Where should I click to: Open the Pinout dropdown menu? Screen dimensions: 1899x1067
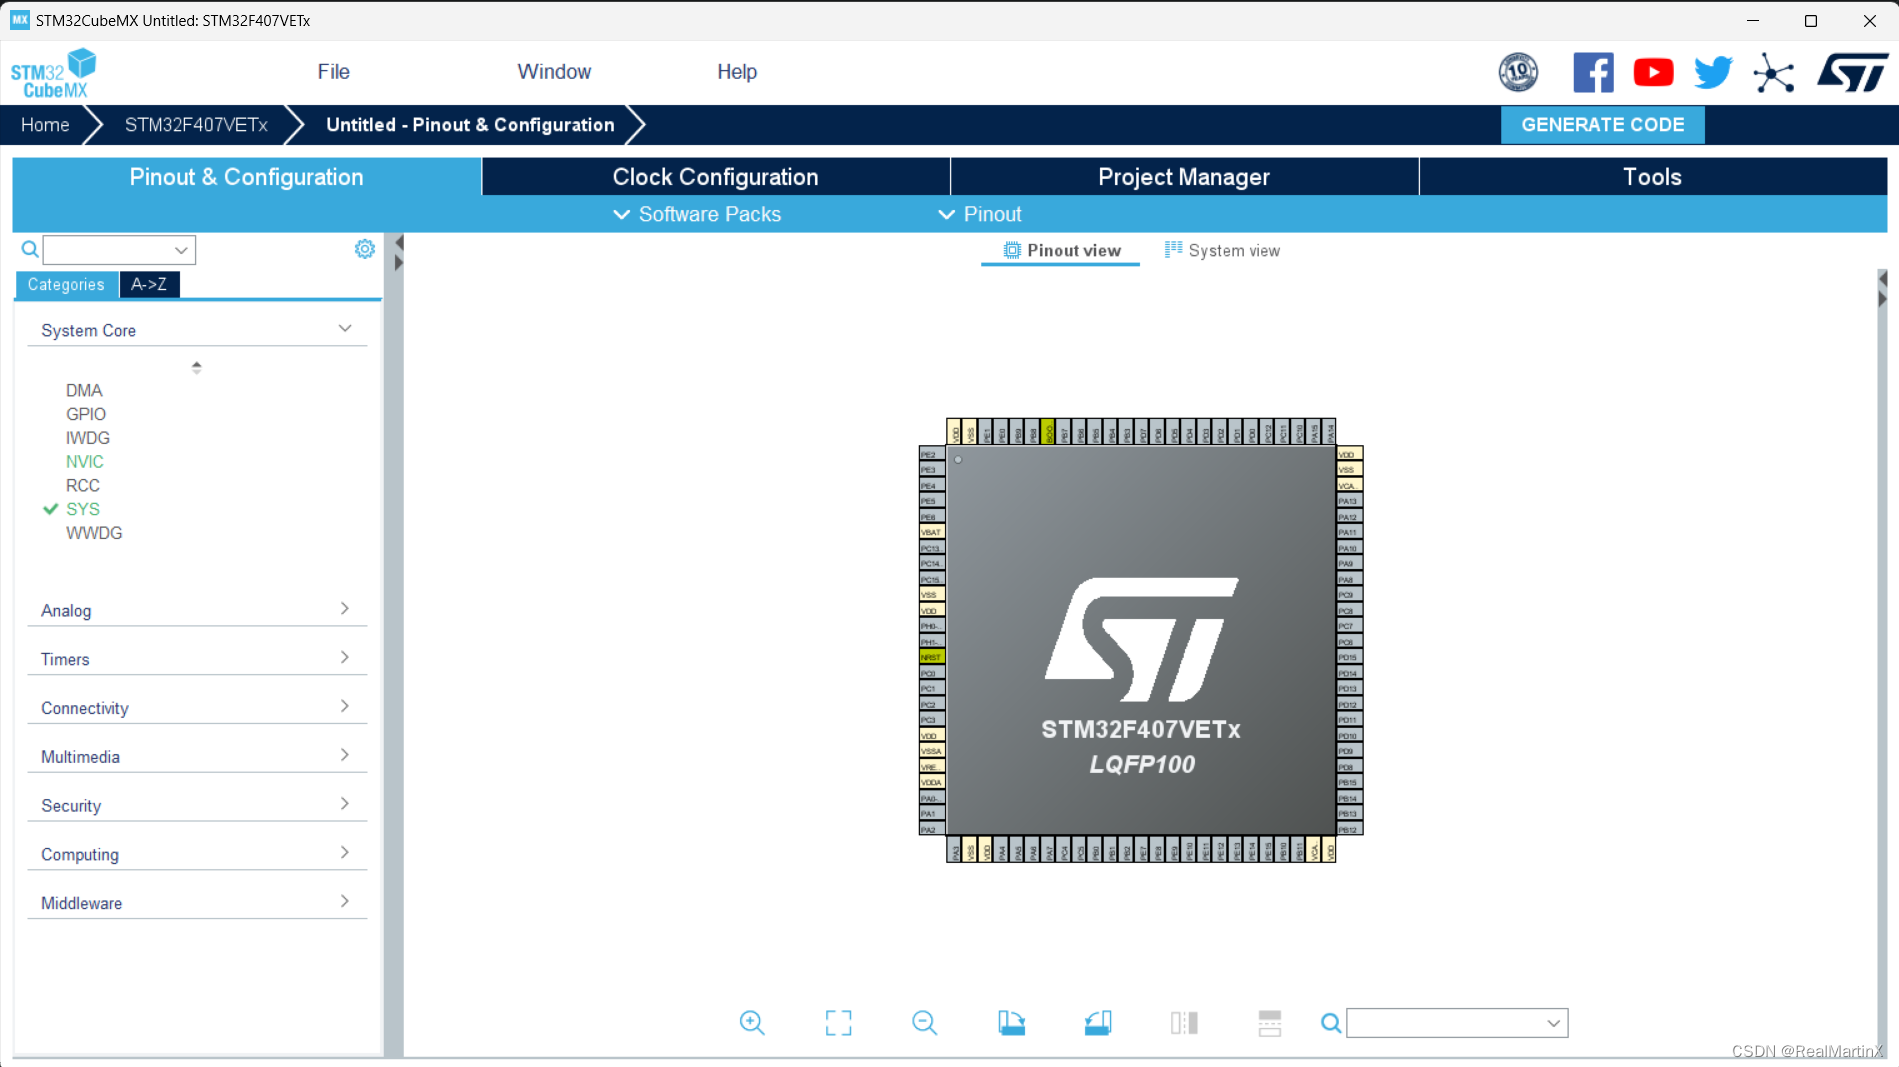click(x=980, y=214)
